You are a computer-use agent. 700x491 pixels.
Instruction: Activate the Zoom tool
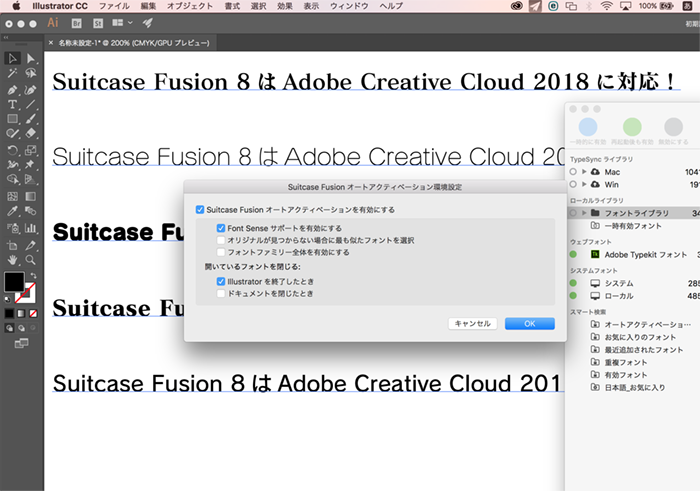[30, 260]
